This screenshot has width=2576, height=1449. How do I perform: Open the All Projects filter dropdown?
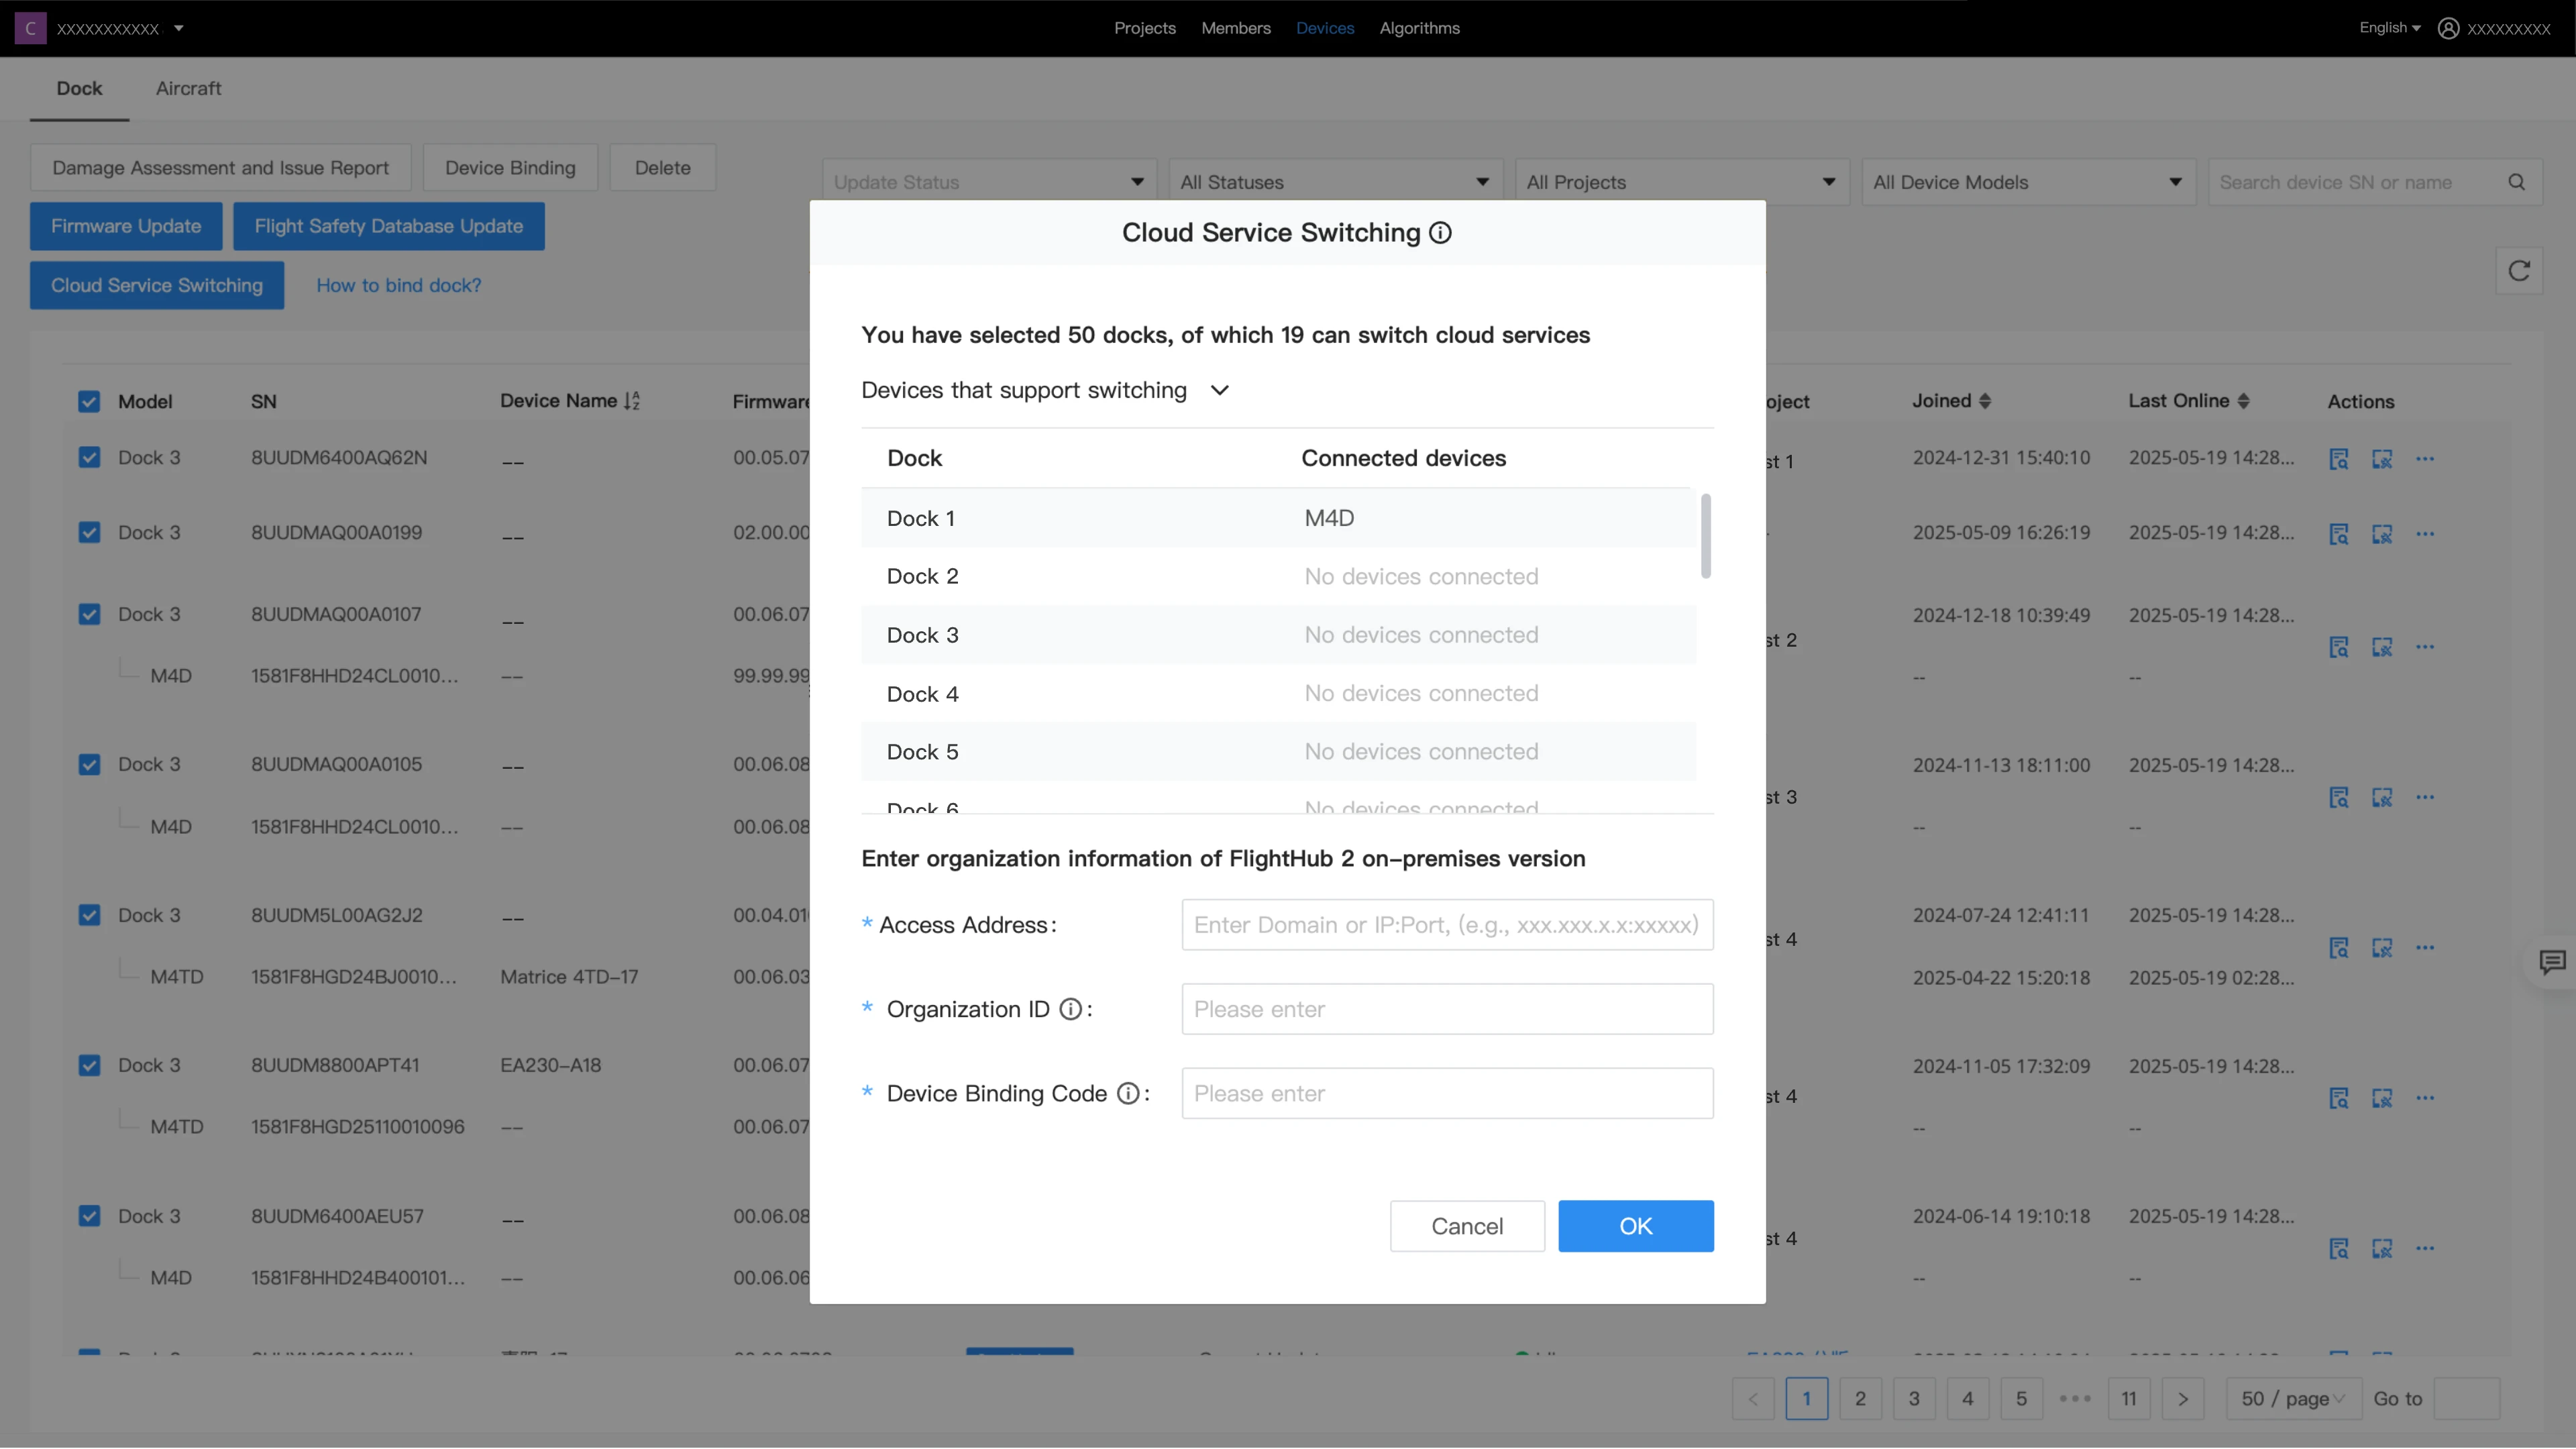point(1680,182)
